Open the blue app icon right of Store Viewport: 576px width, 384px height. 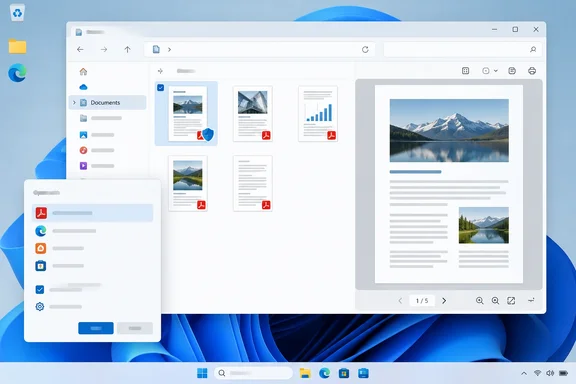pos(363,373)
